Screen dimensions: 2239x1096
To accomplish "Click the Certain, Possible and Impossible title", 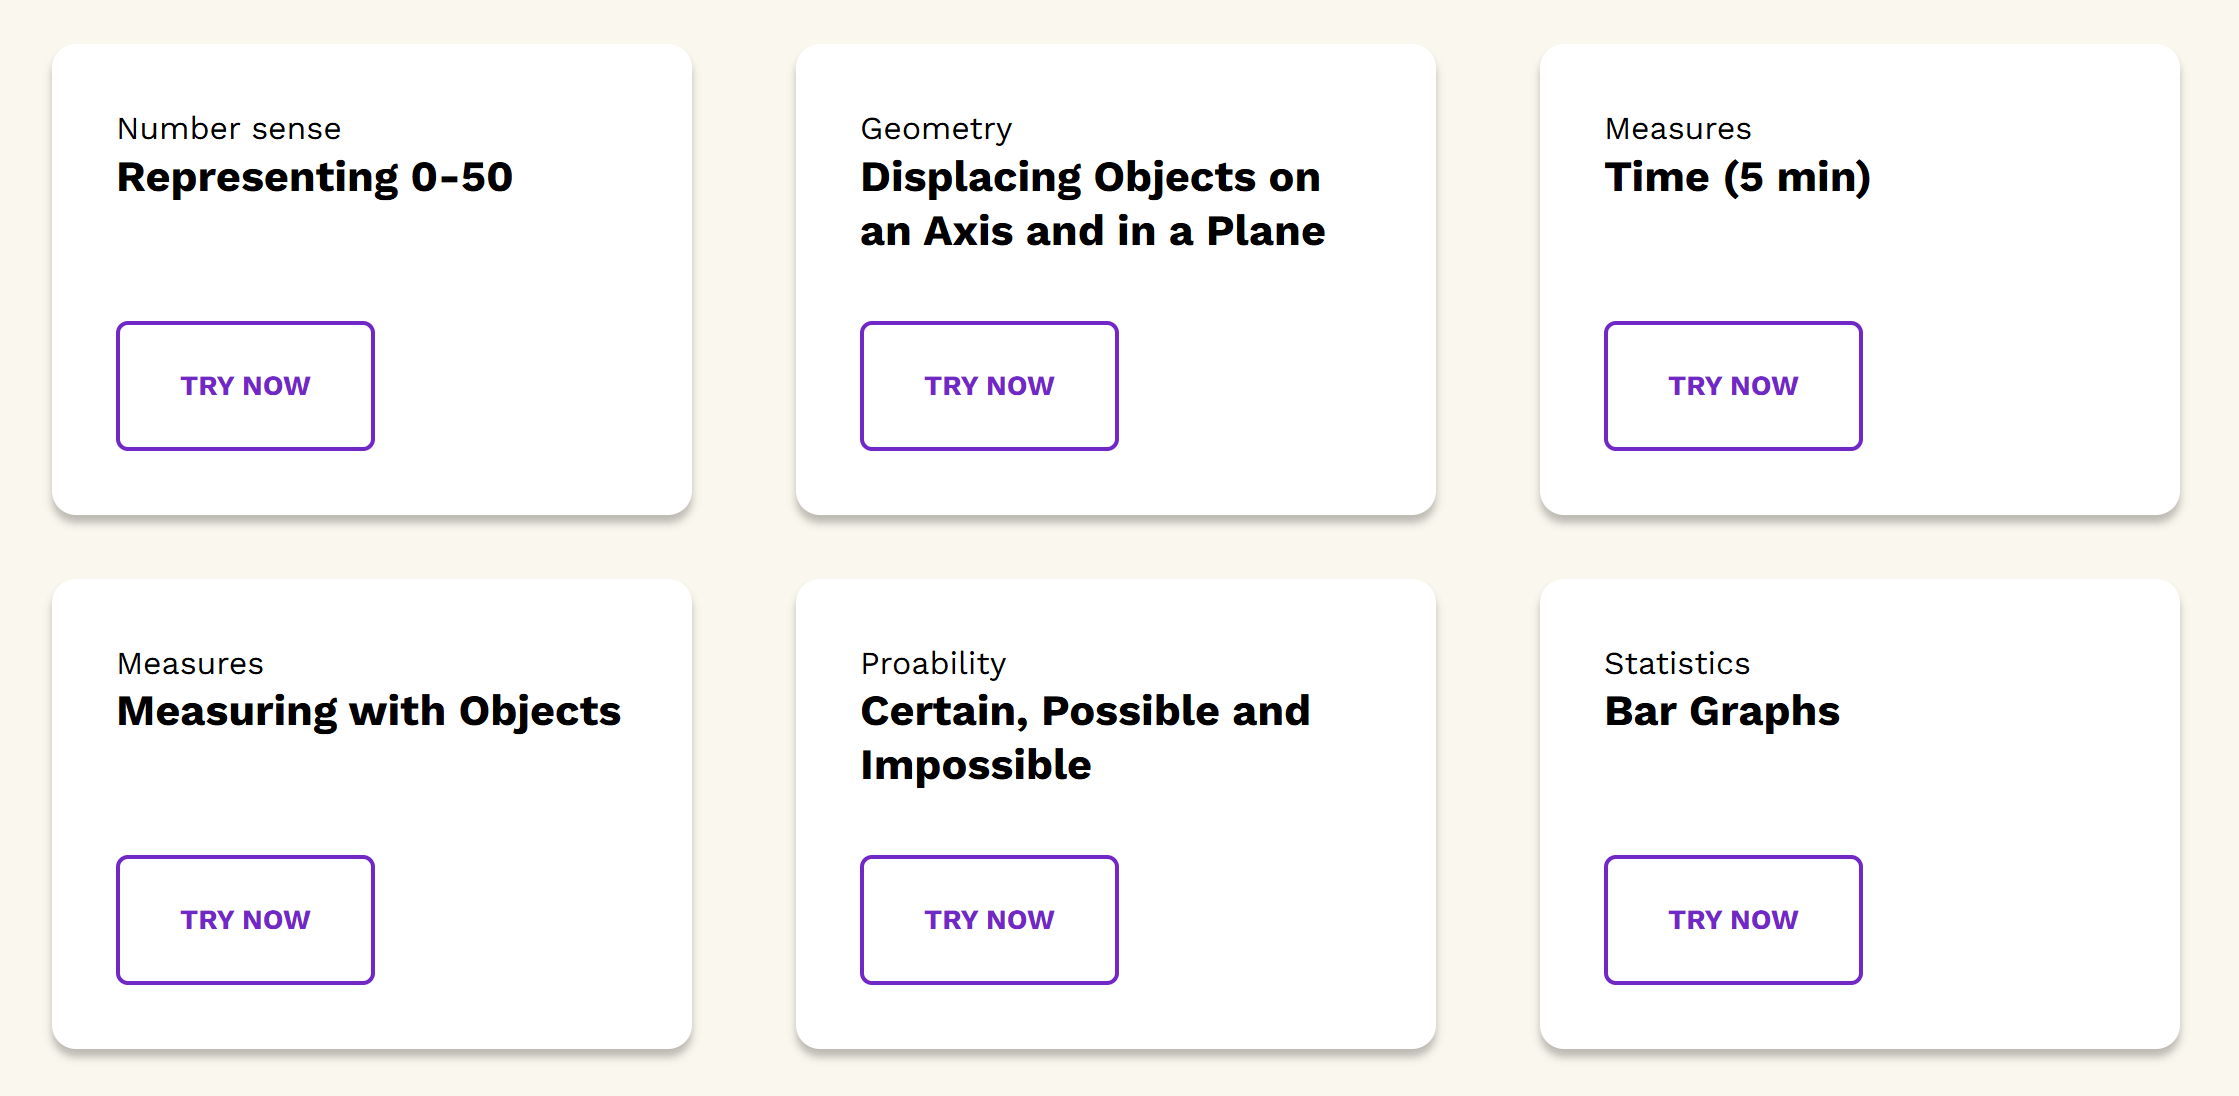I will [x=1085, y=738].
